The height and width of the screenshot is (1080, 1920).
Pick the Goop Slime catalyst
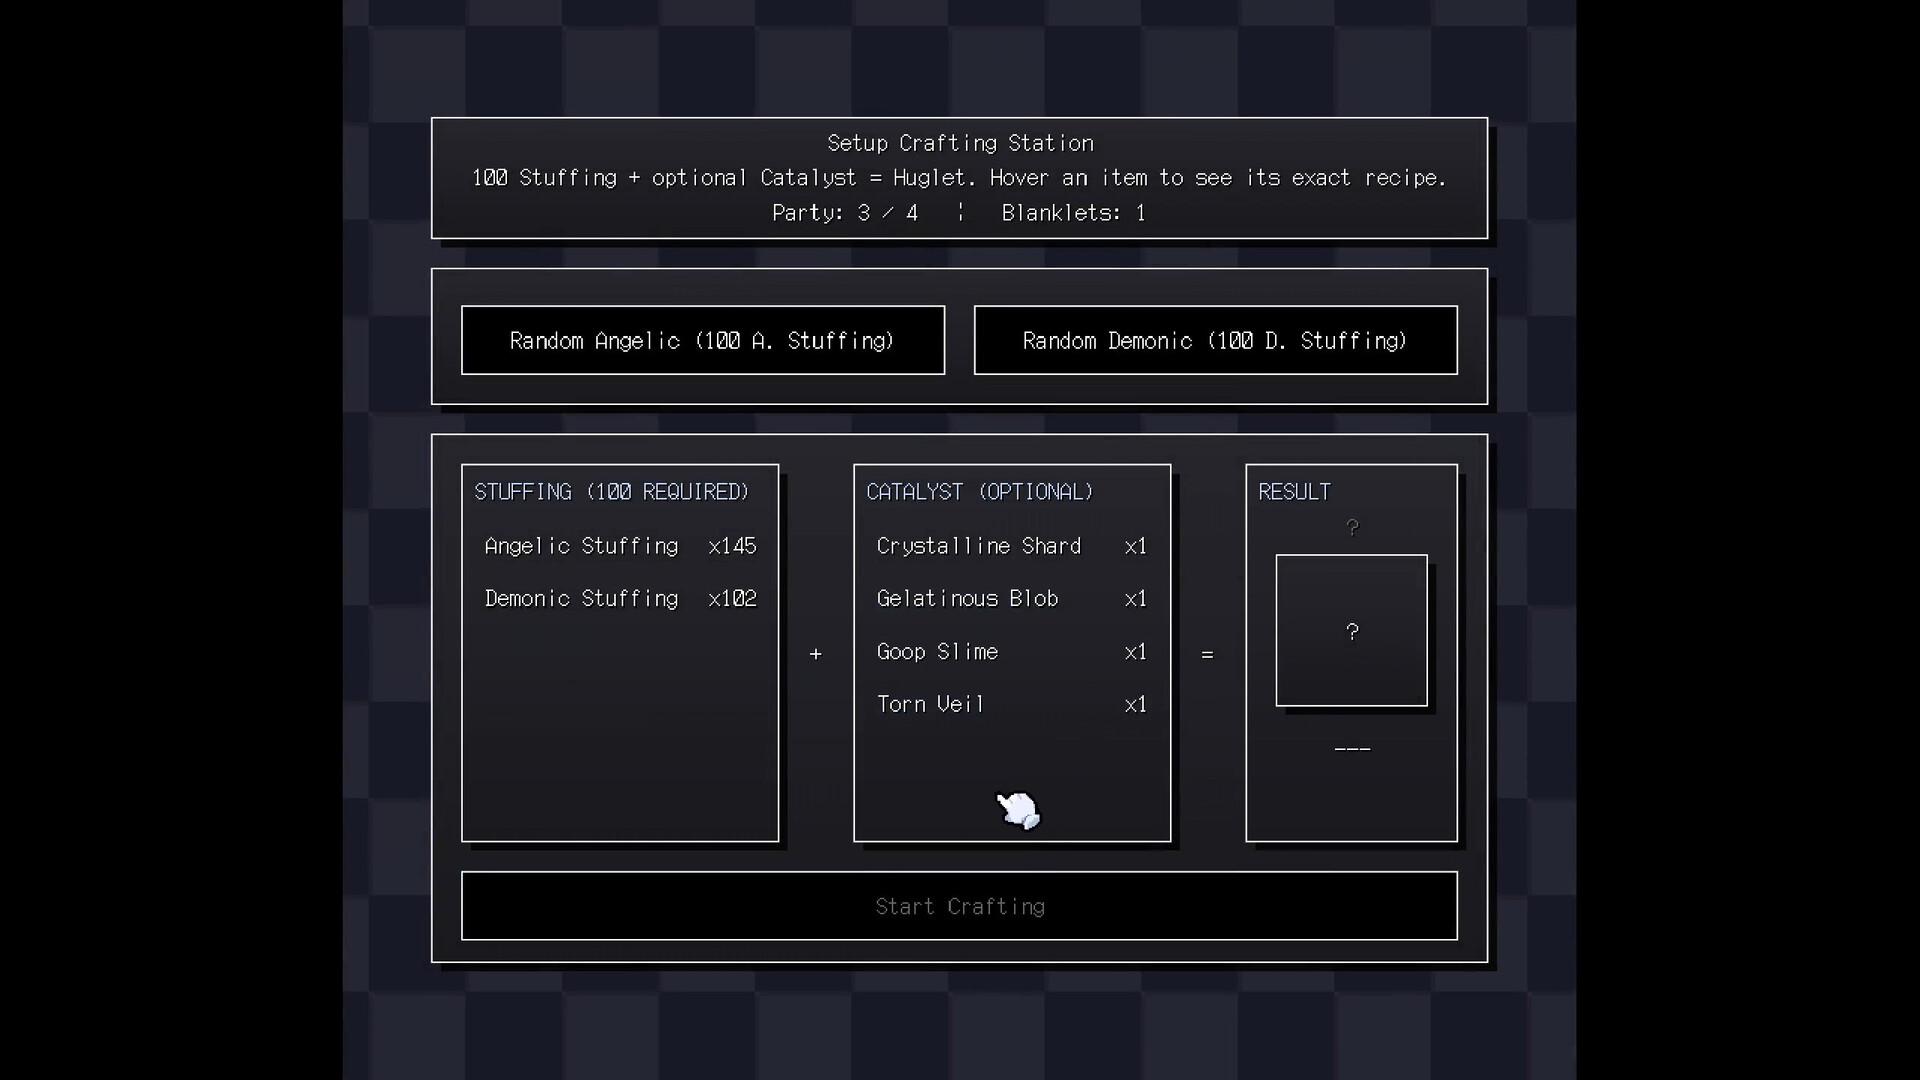(x=1012, y=651)
